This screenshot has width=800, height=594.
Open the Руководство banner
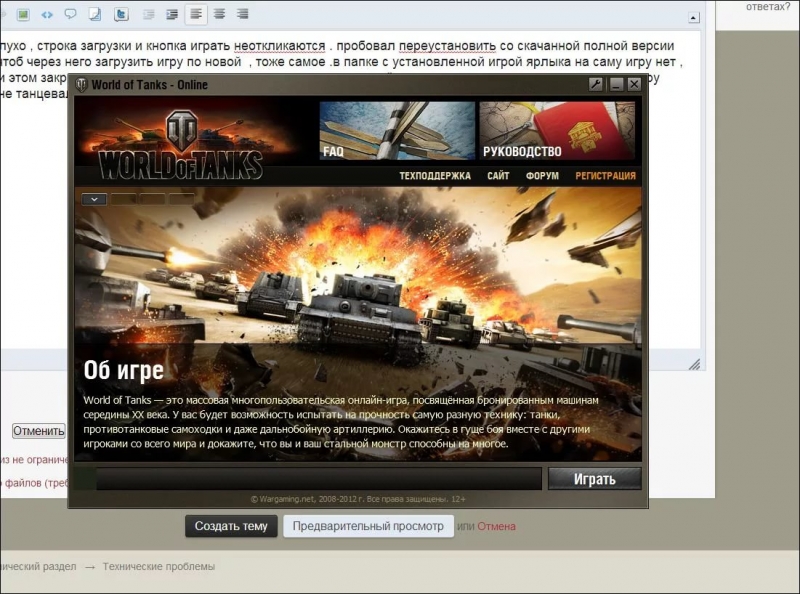click(557, 131)
